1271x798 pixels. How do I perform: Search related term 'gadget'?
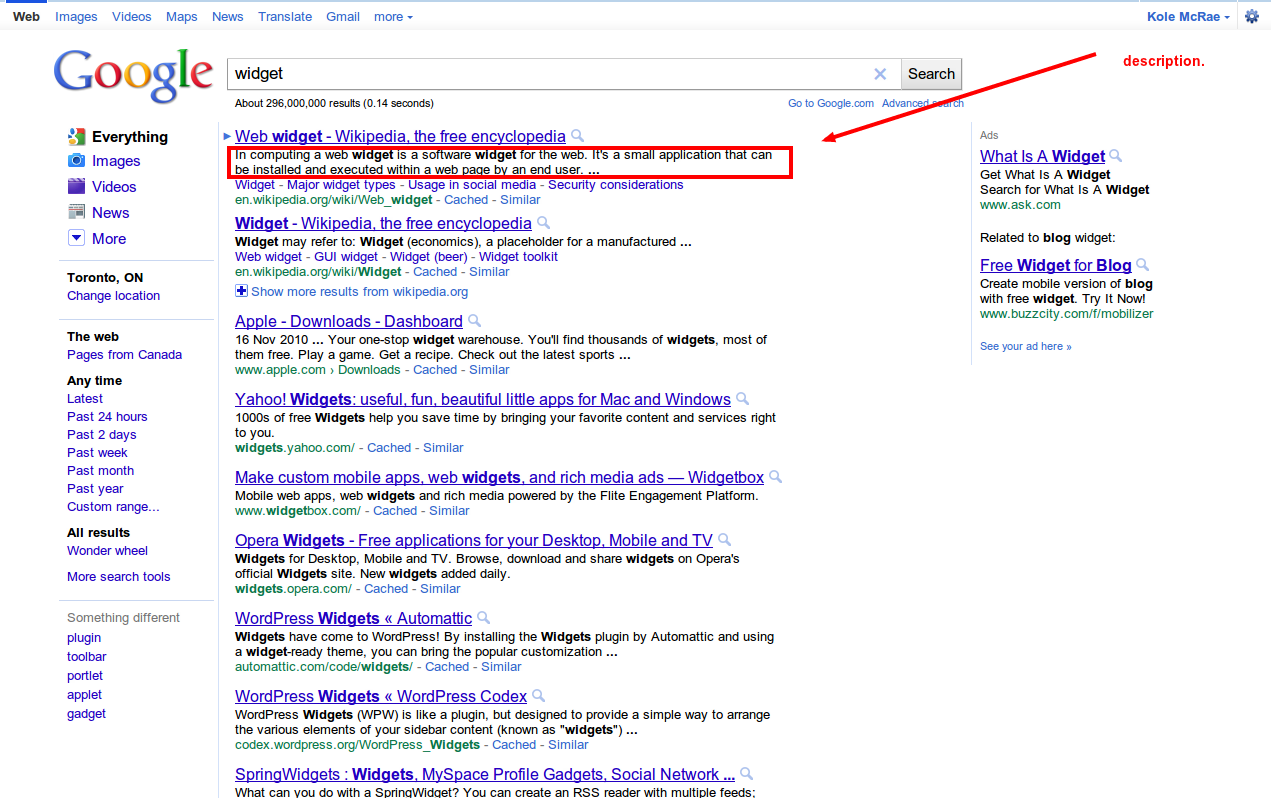pos(86,713)
